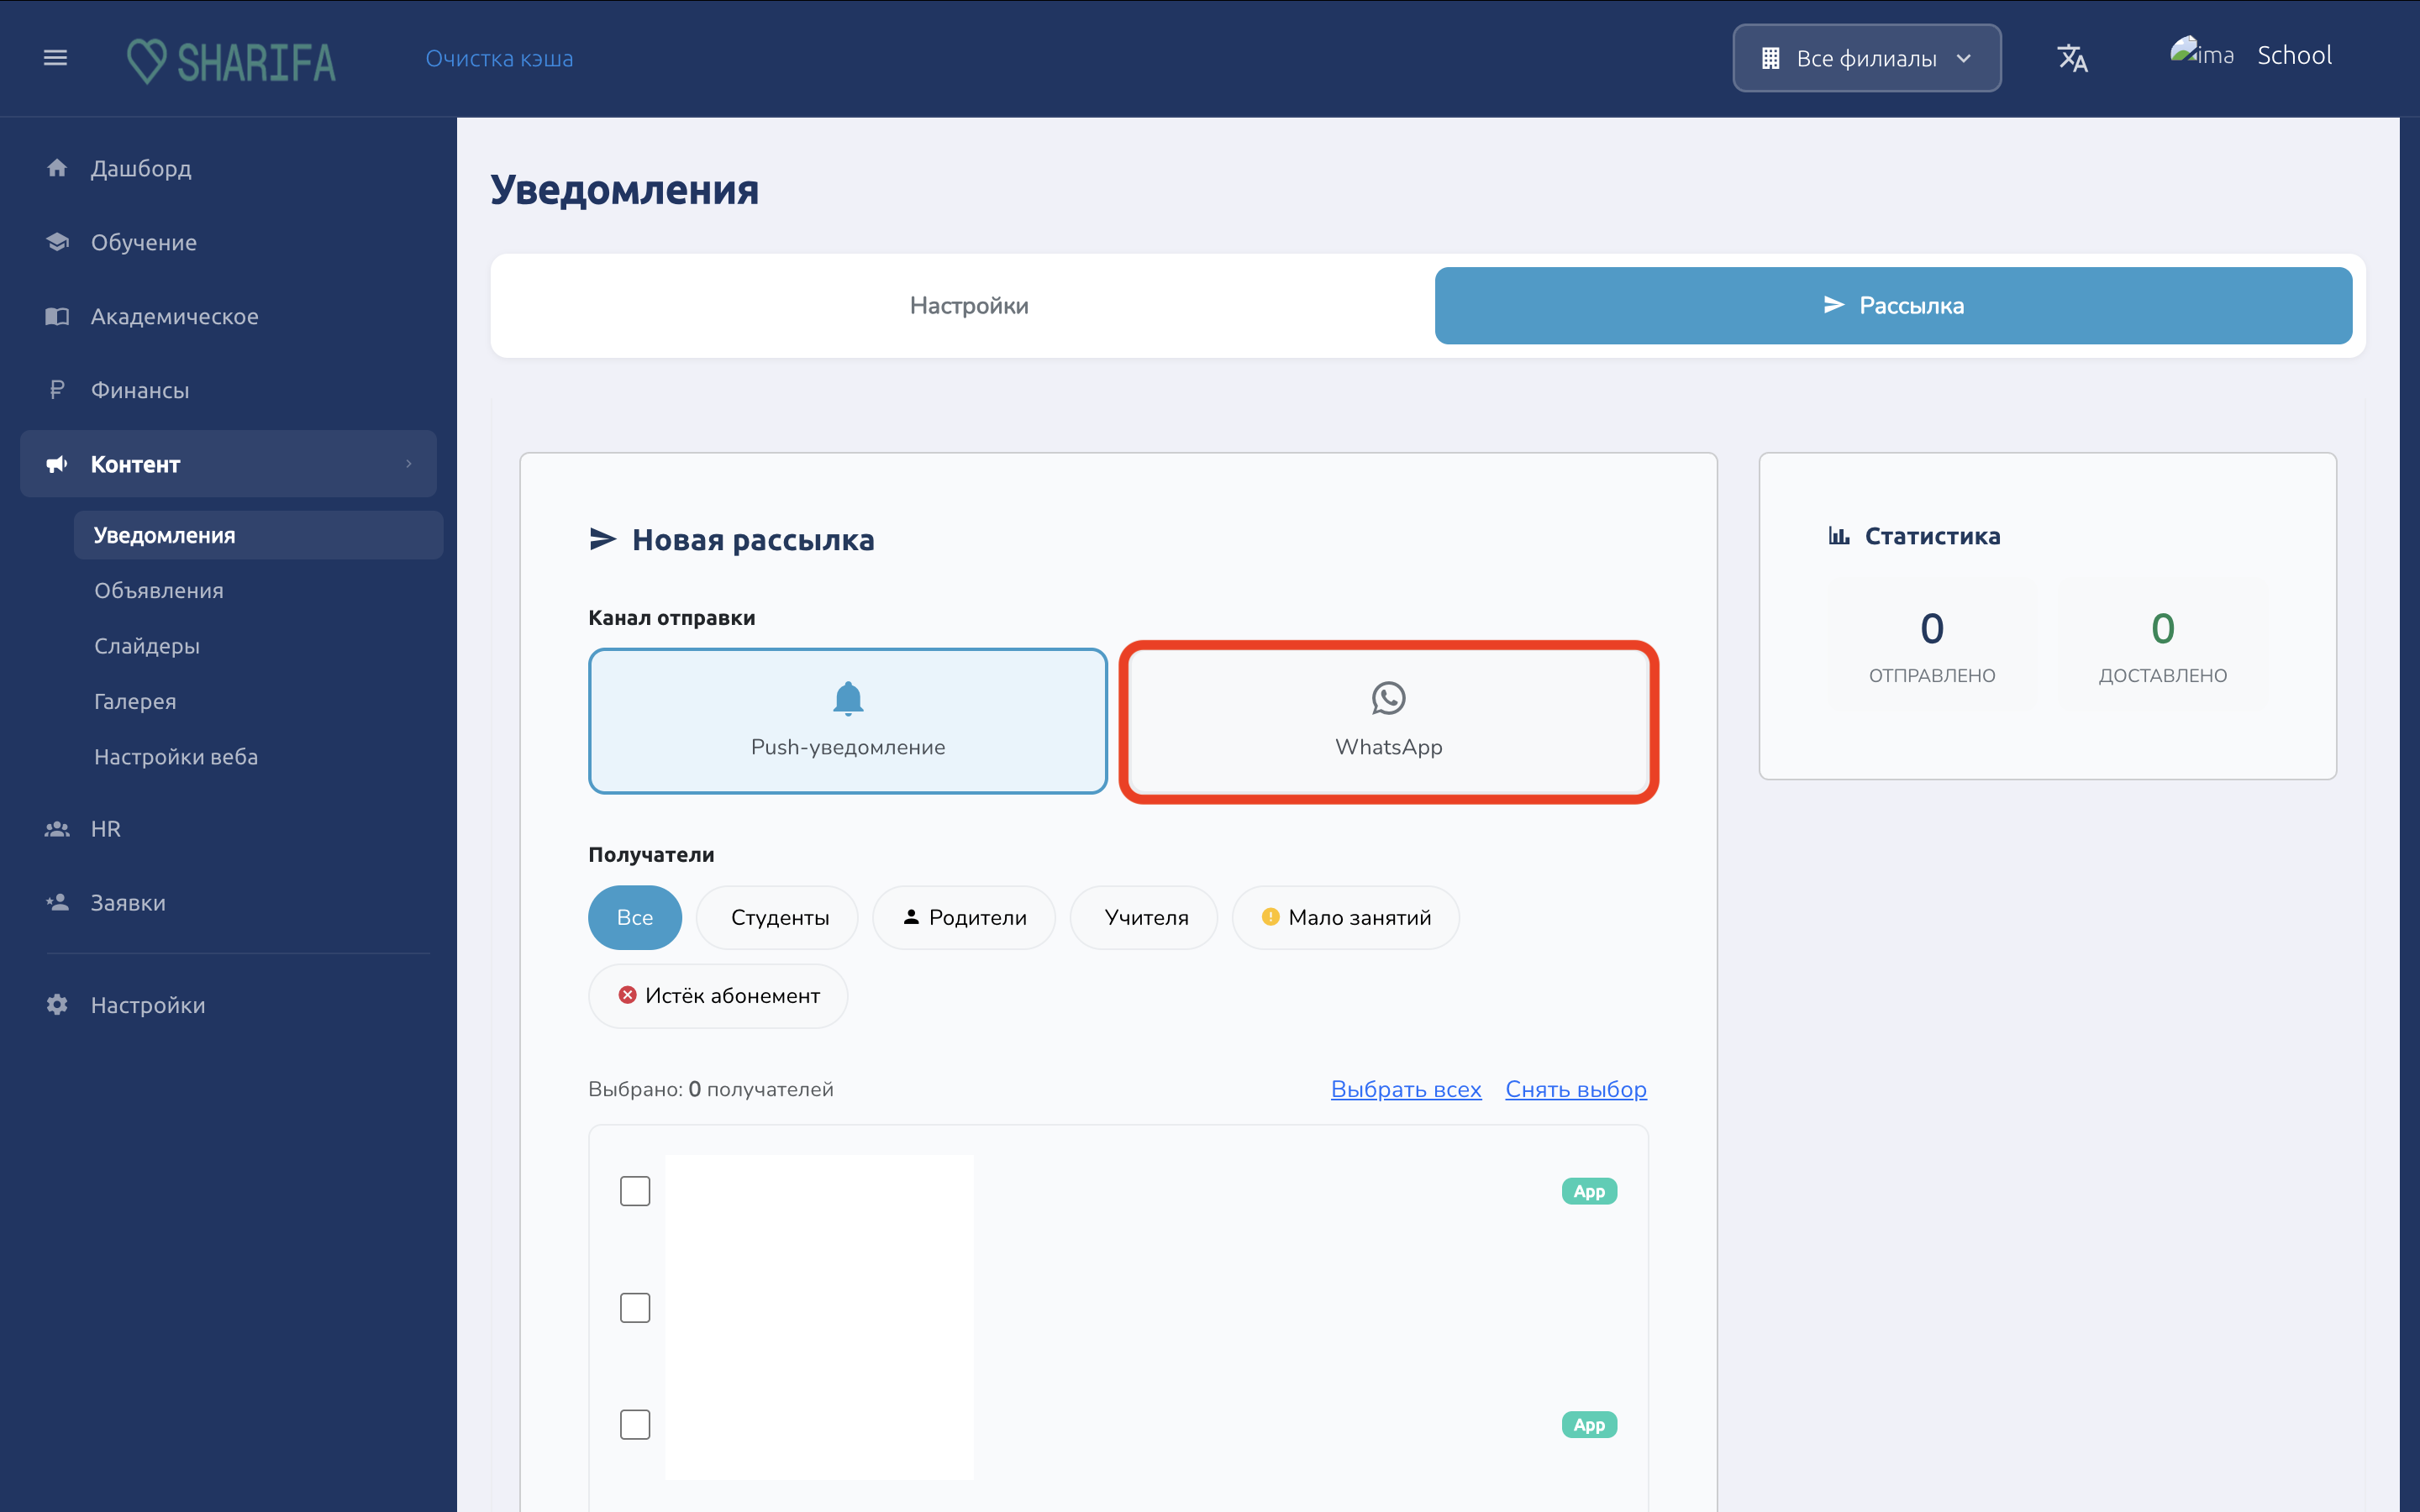This screenshot has width=2420, height=1512.
Task: Open Объявления in the sidebar
Action: click(159, 590)
